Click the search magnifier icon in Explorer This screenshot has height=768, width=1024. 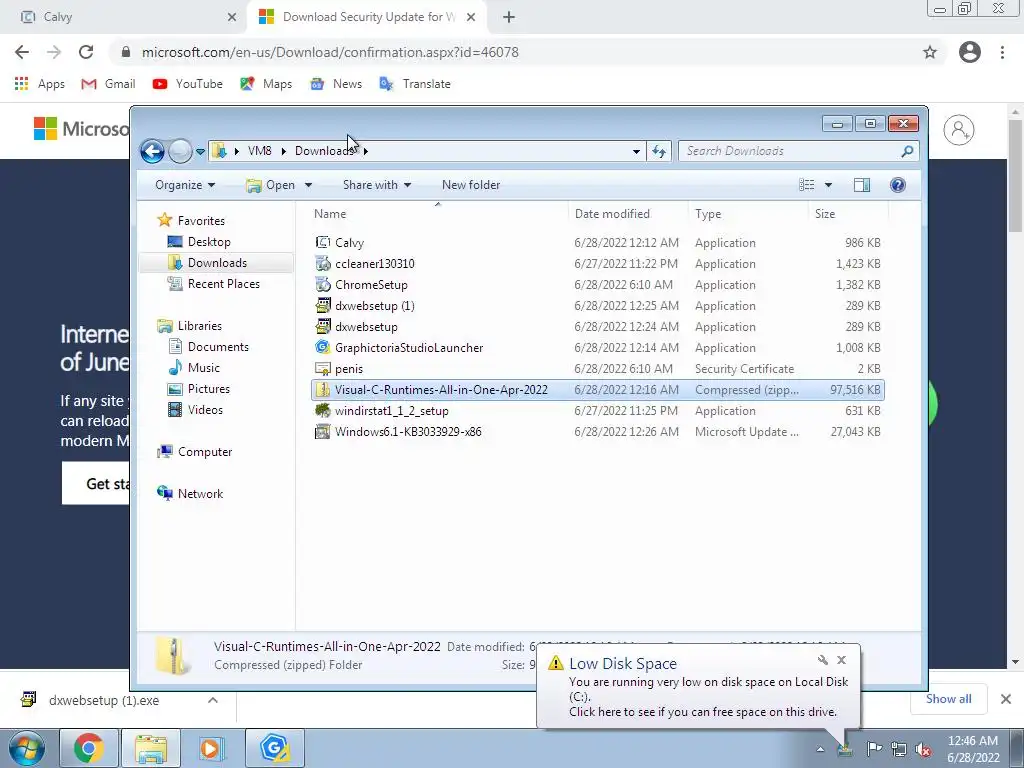click(907, 151)
